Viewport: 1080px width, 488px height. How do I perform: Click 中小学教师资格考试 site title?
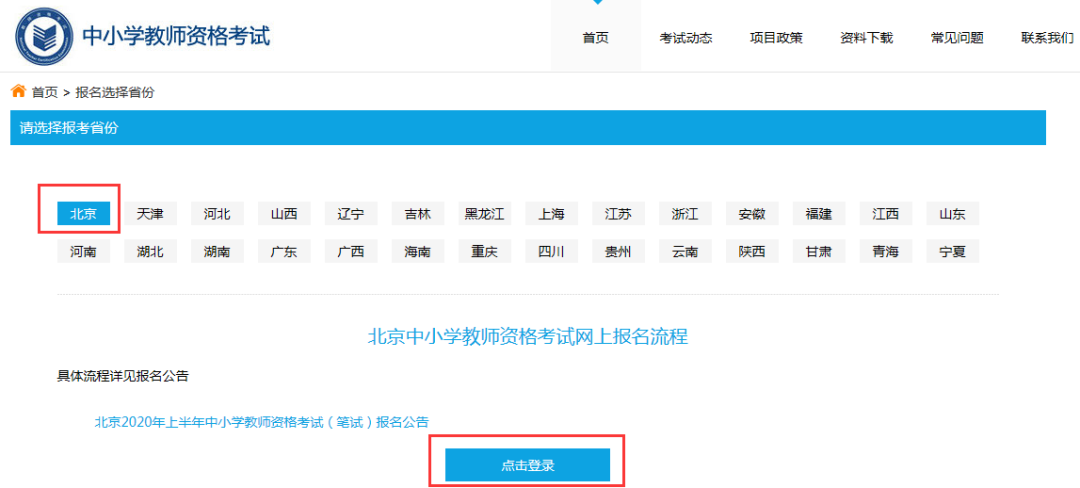click(x=176, y=35)
